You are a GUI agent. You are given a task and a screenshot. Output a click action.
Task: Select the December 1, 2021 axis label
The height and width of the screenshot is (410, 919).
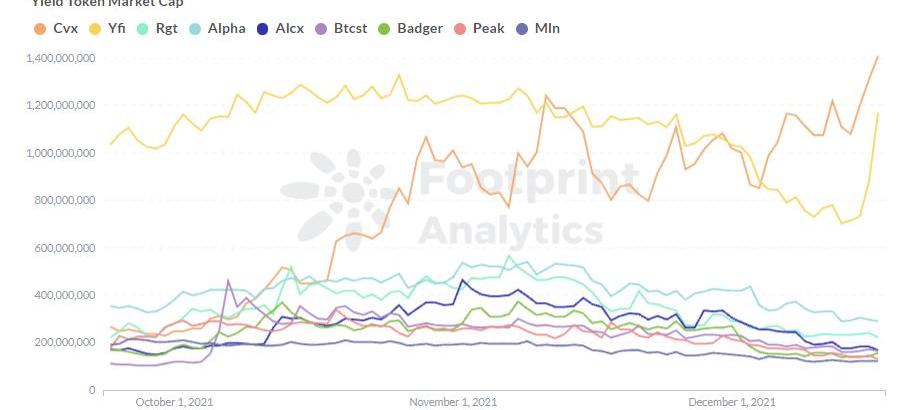(x=732, y=401)
